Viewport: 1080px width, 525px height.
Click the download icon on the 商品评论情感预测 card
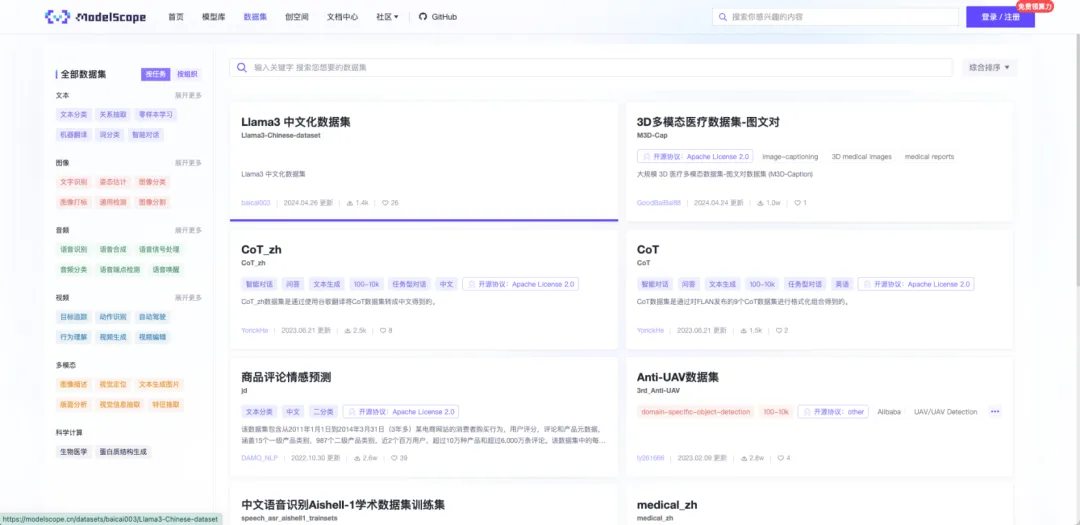point(357,458)
